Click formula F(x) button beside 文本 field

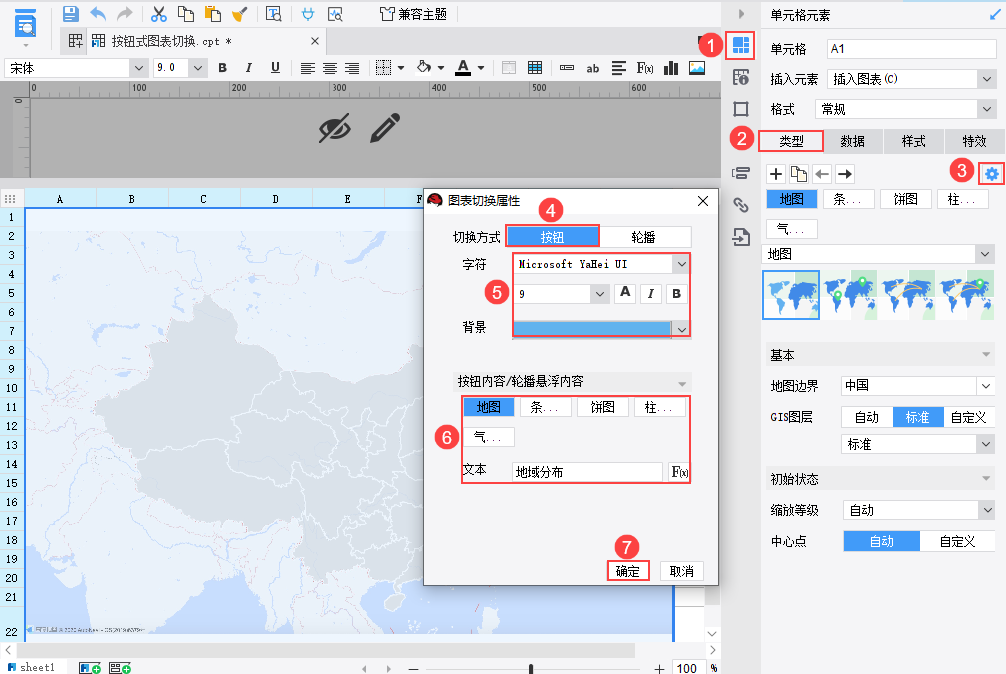click(x=678, y=472)
